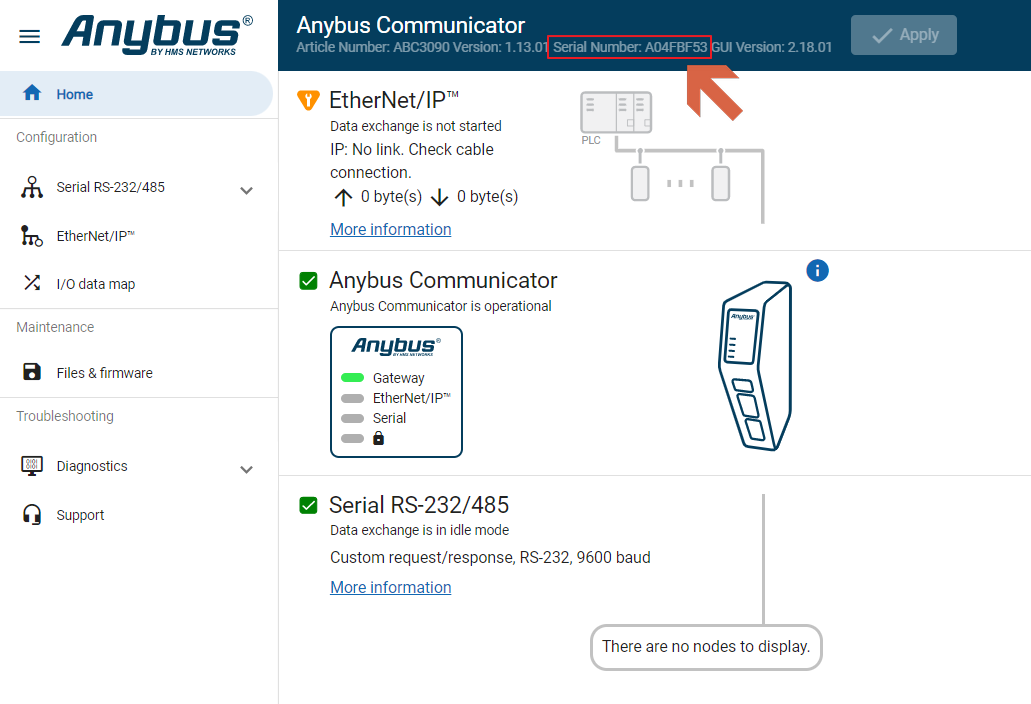Click the green check beside Anybus Communicator
Image resolution: width=1031 pixels, height=704 pixels.
pos(308,281)
